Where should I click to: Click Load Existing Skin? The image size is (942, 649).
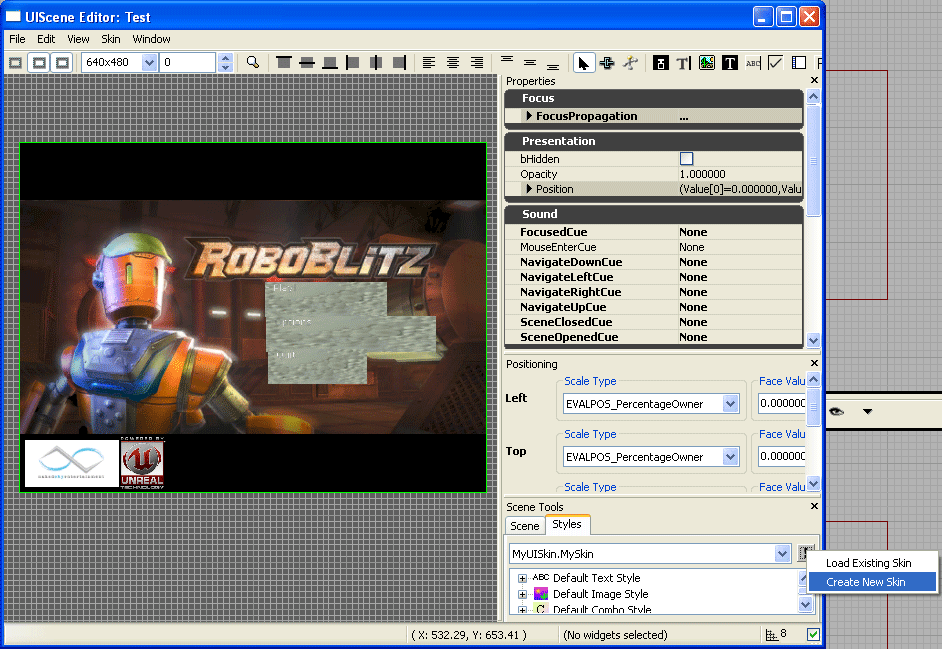[x=870, y=562]
